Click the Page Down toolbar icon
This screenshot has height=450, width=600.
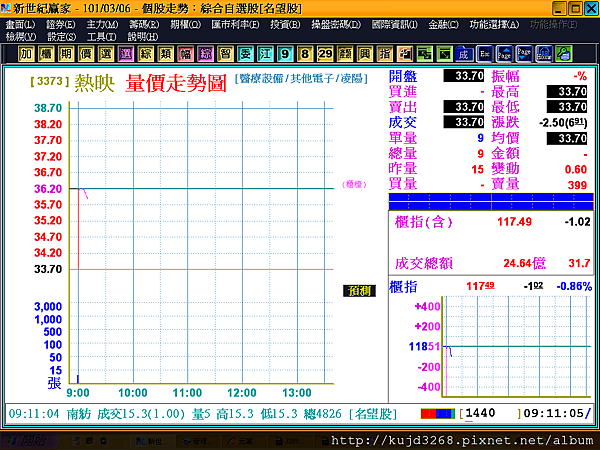click(524, 54)
